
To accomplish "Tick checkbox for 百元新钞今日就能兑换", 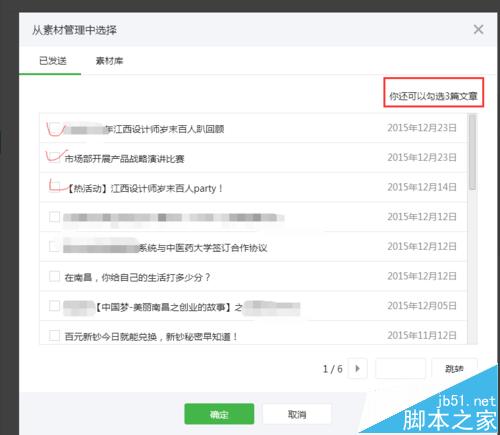I will pos(54,335).
